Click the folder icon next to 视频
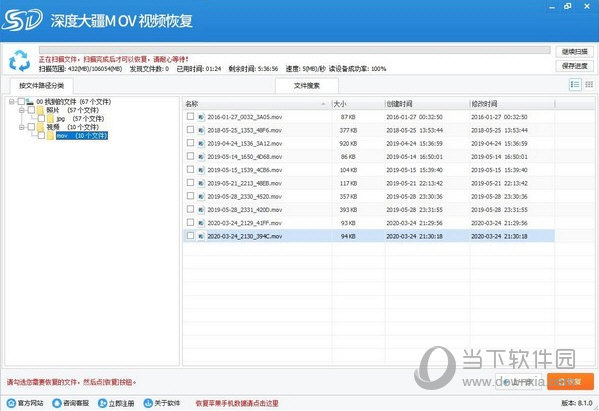 point(40,127)
